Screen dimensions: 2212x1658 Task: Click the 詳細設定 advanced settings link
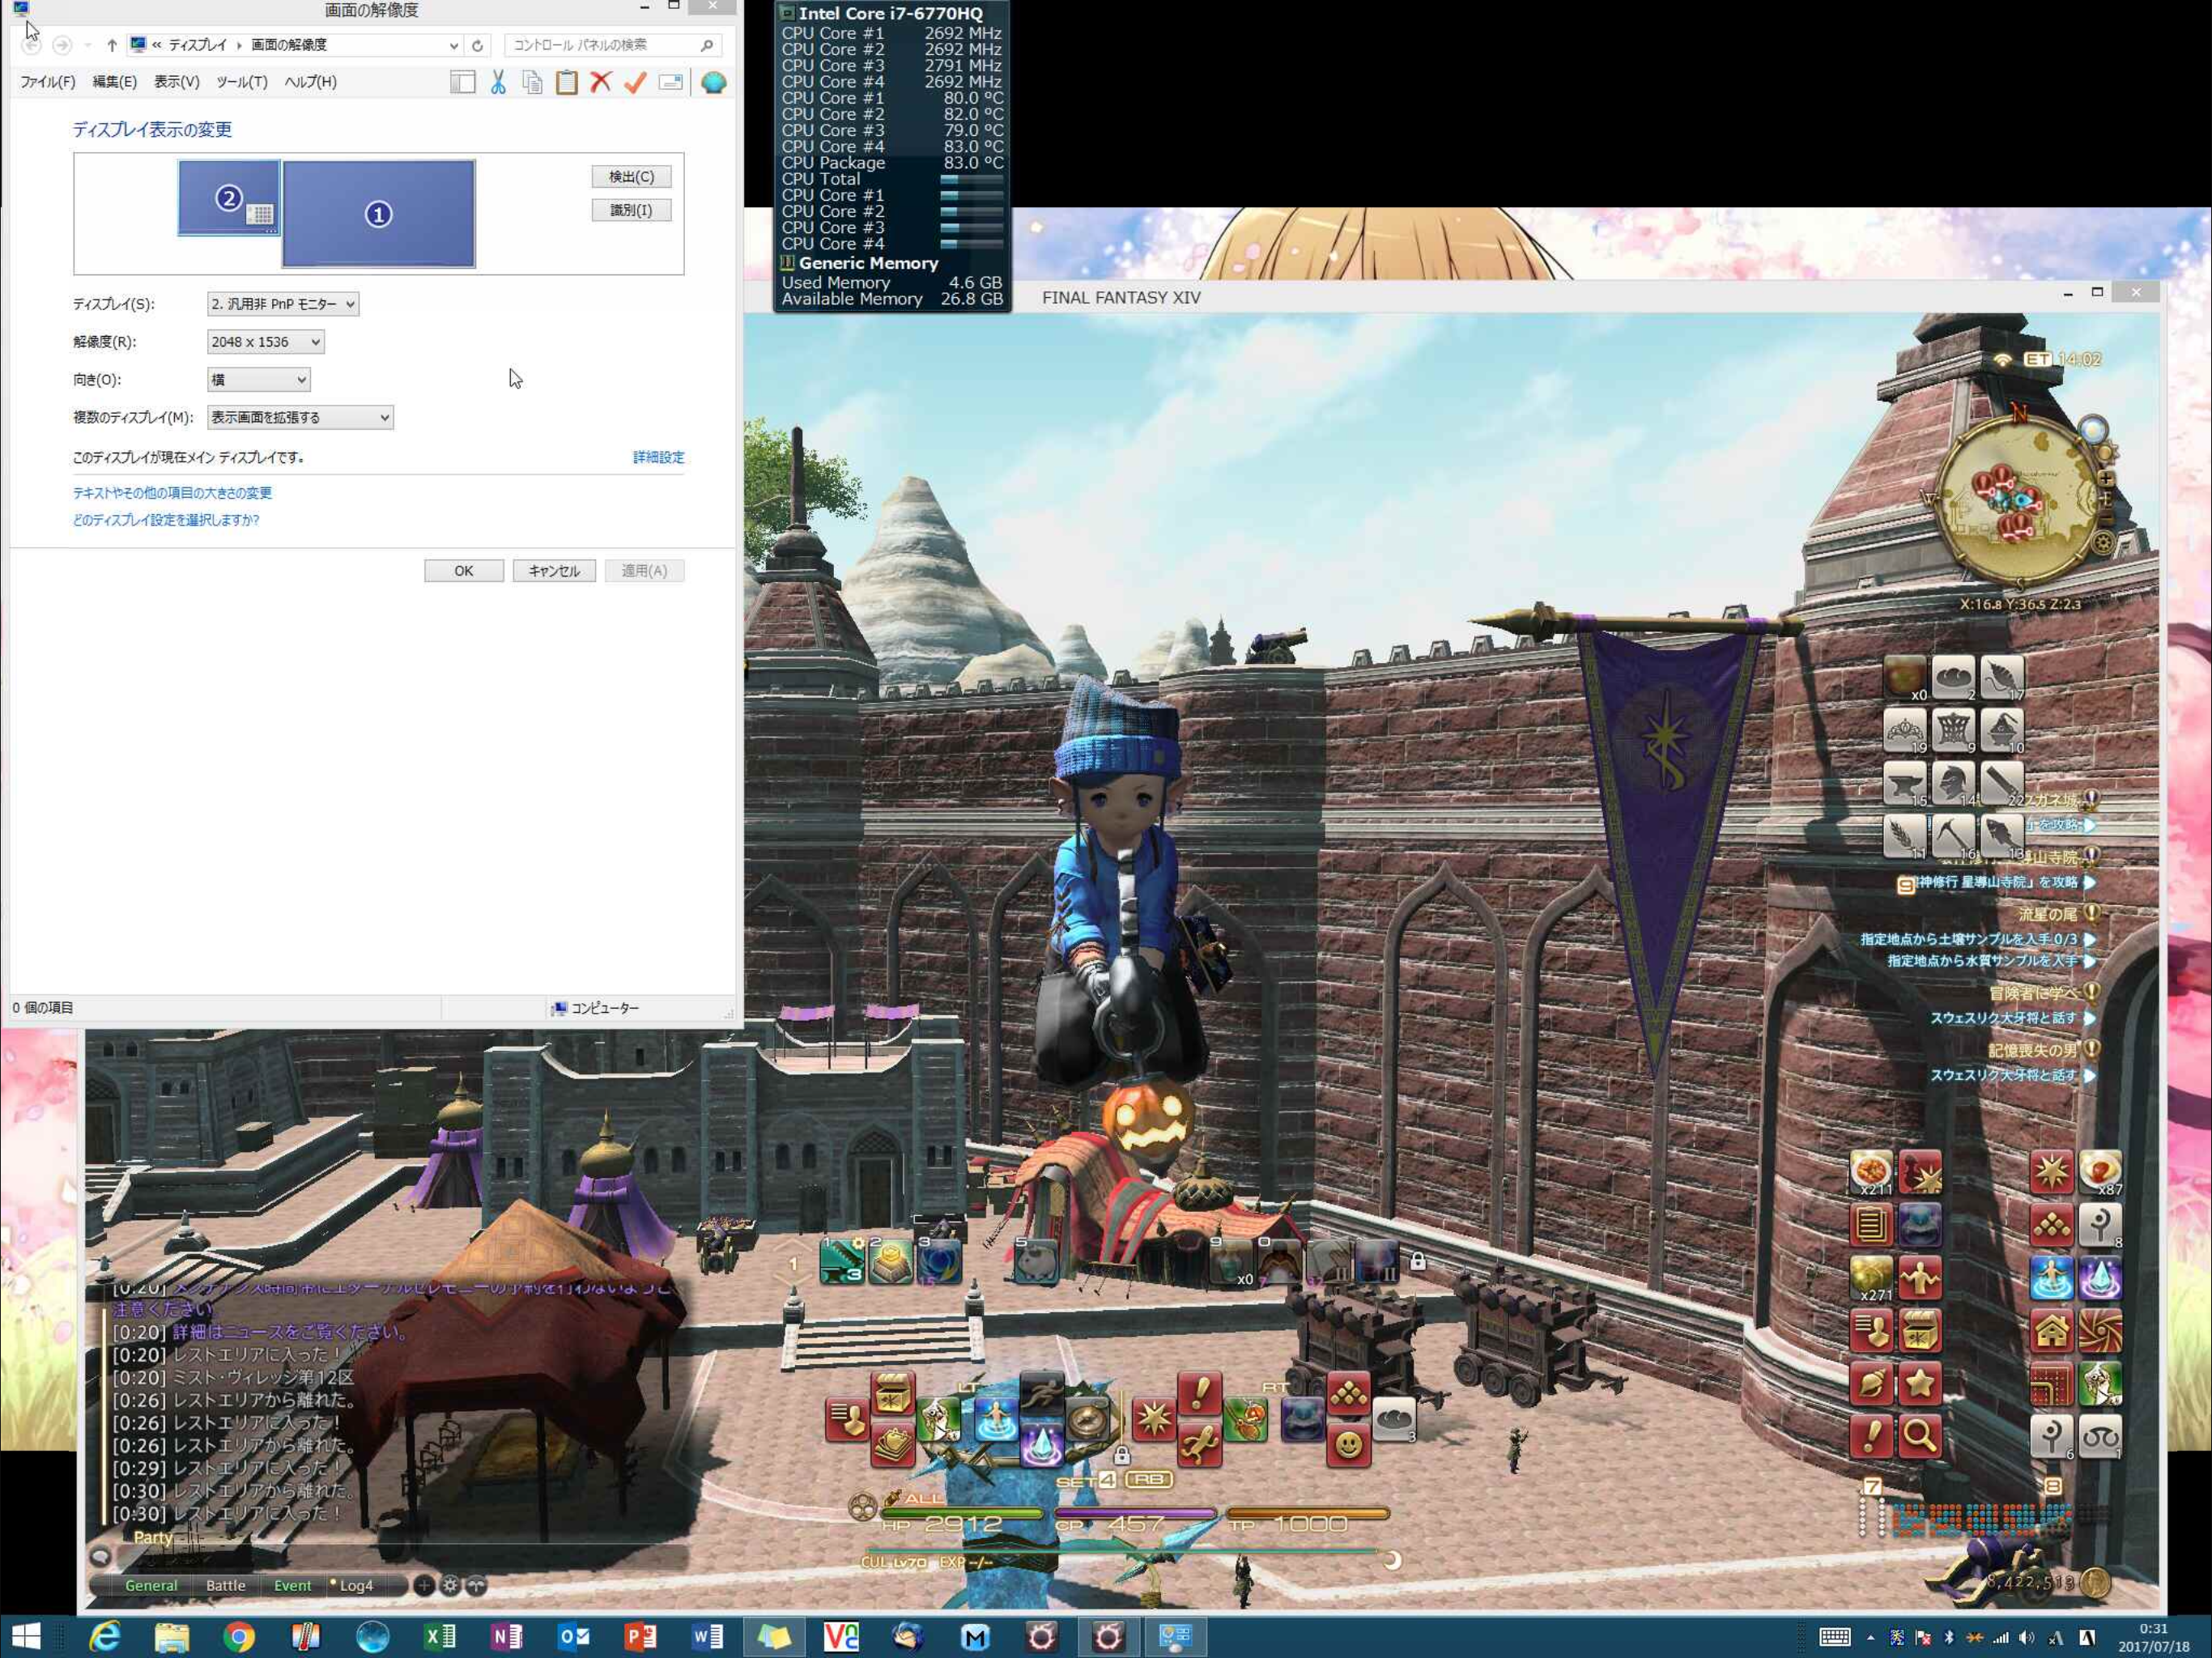[x=658, y=457]
